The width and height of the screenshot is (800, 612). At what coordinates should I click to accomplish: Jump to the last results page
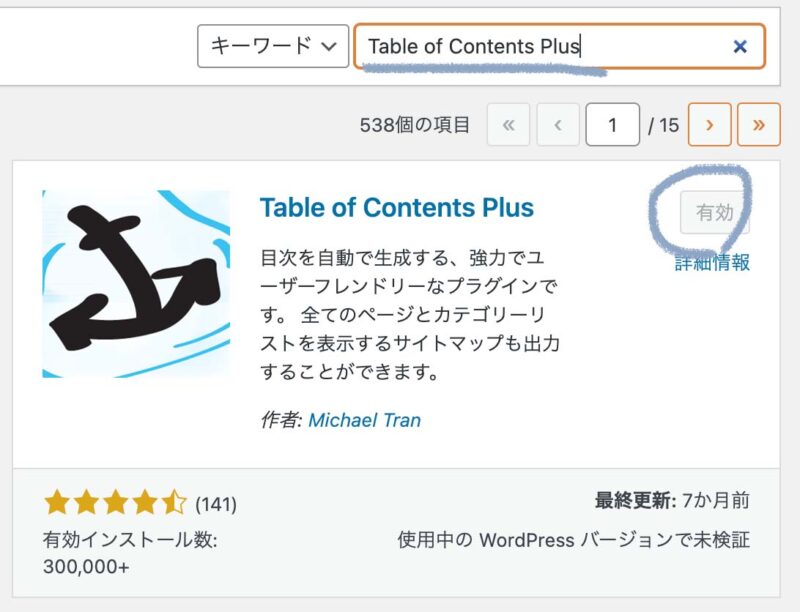click(758, 125)
